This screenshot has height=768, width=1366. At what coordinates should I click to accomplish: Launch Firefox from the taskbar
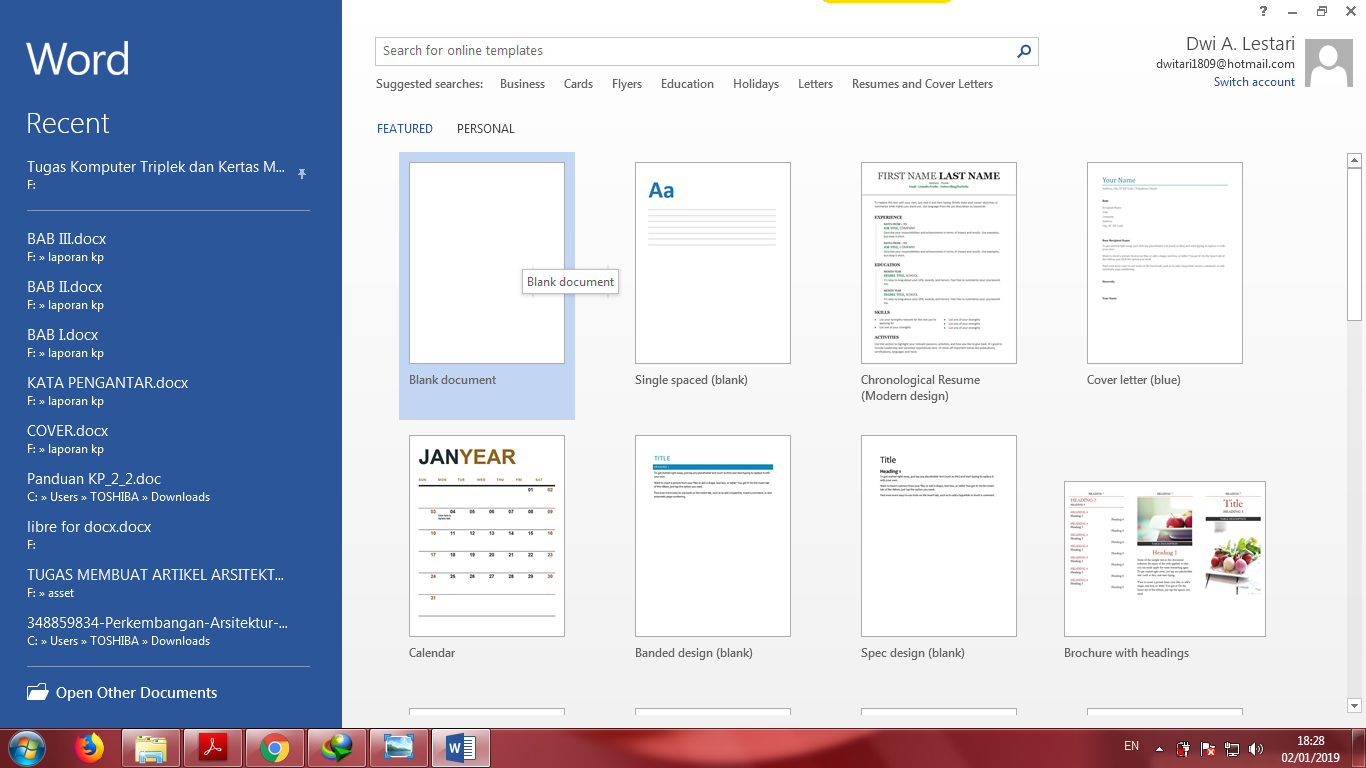click(89, 747)
